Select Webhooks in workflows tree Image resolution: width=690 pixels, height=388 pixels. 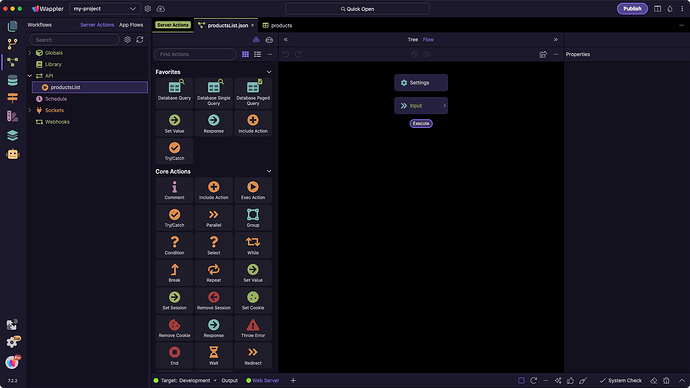coord(57,122)
